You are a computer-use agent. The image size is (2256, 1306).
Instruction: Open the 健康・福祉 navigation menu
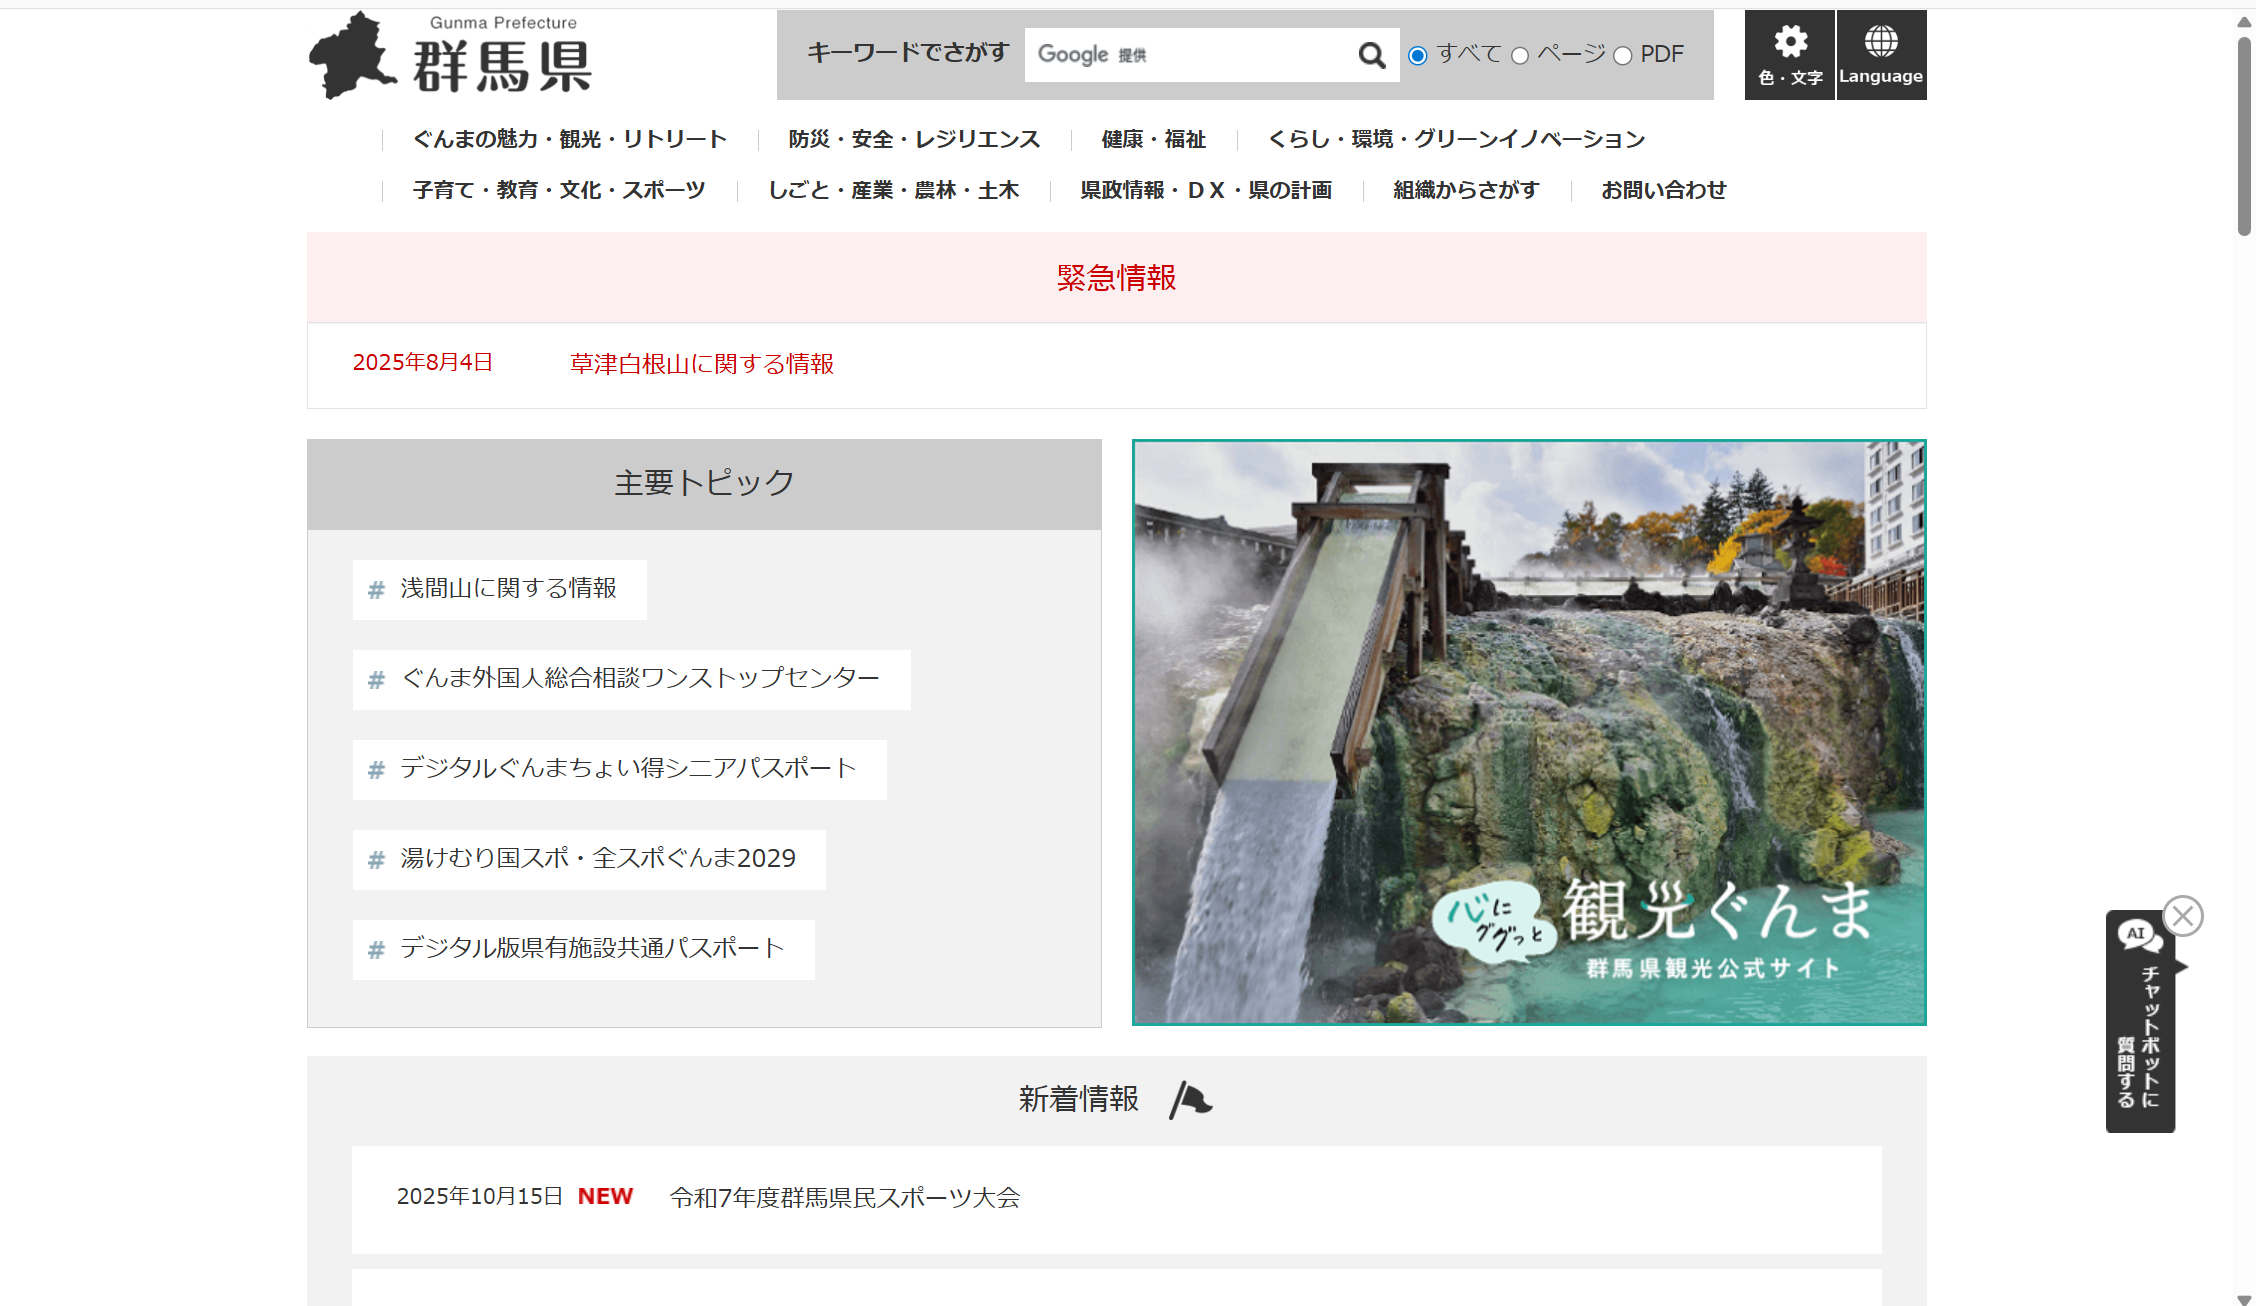[1153, 139]
